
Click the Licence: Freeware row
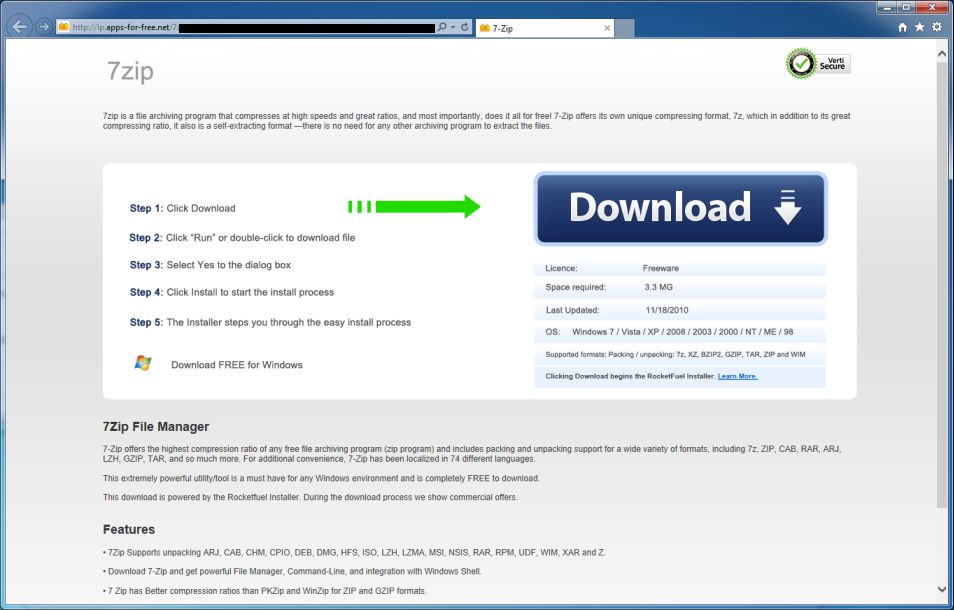tap(680, 268)
